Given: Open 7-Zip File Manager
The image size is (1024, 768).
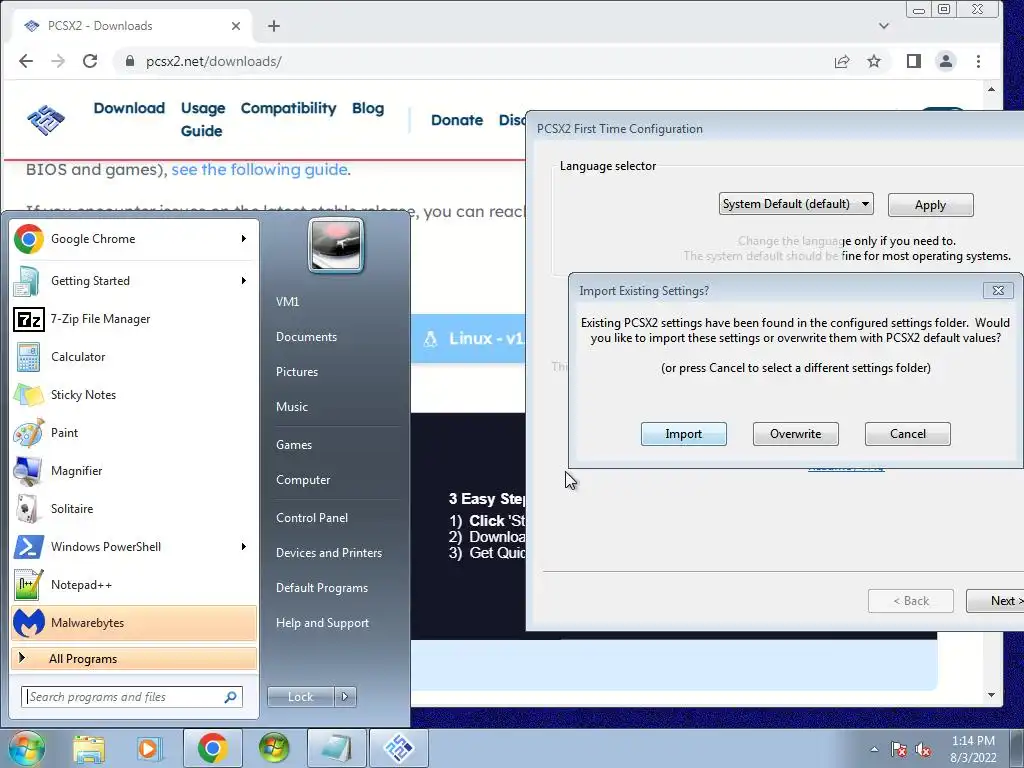Looking at the screenshot, I should (135, 319).
